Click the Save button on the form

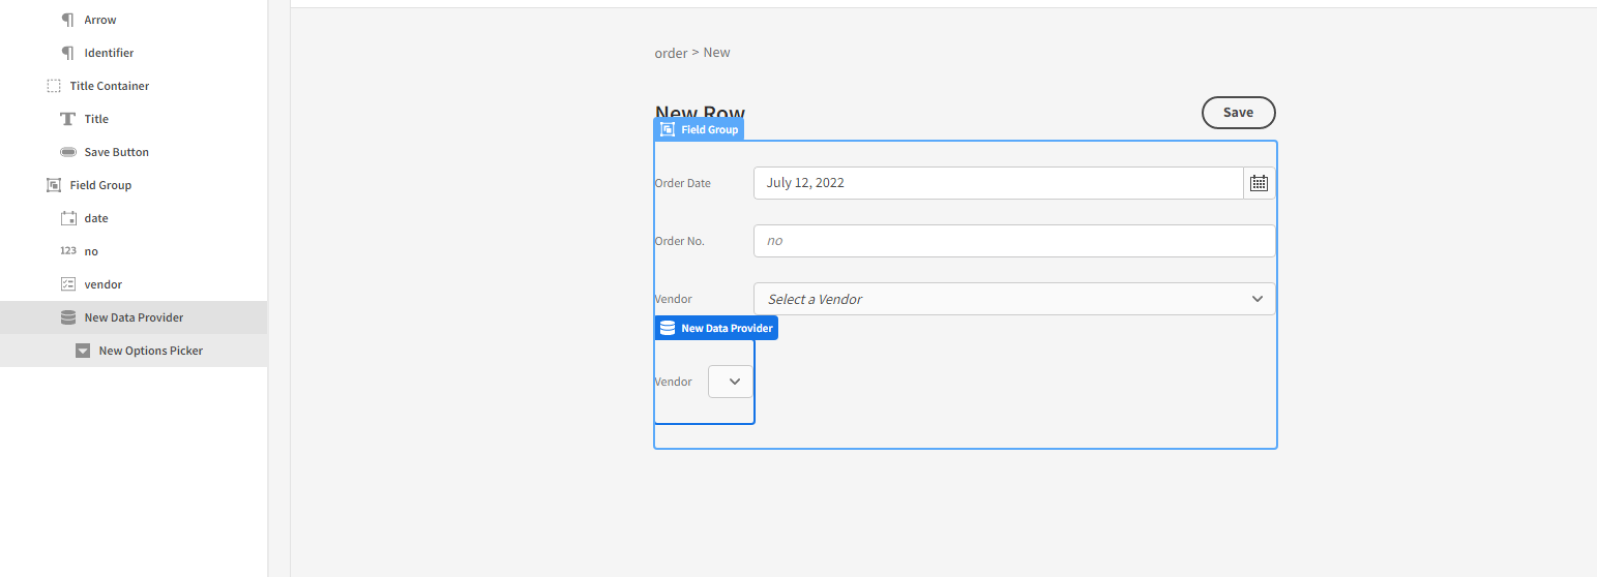pyautogui.click(x=1238, y=113)
